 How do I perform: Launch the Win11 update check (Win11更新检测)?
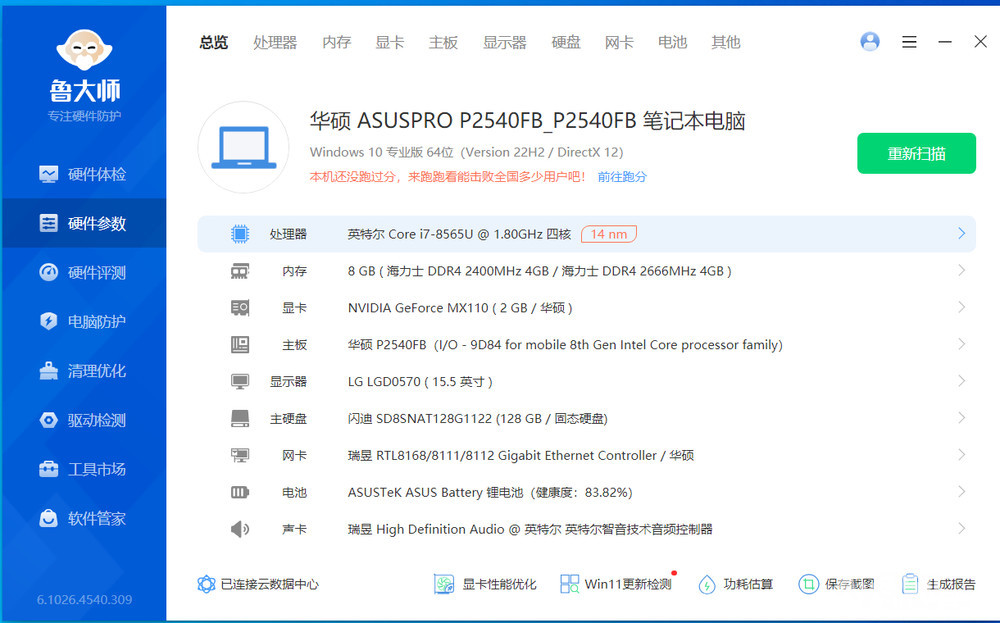[616, 584]
